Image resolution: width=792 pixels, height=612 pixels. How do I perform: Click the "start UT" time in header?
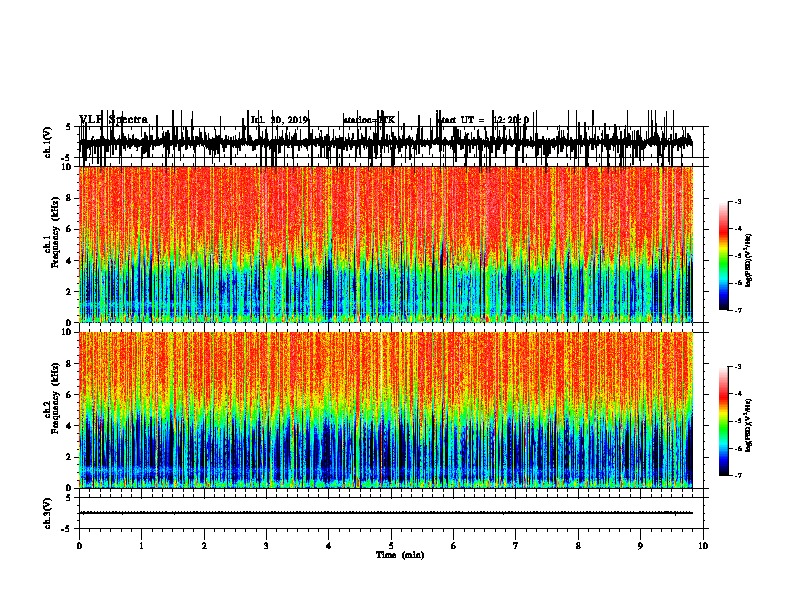482,120
